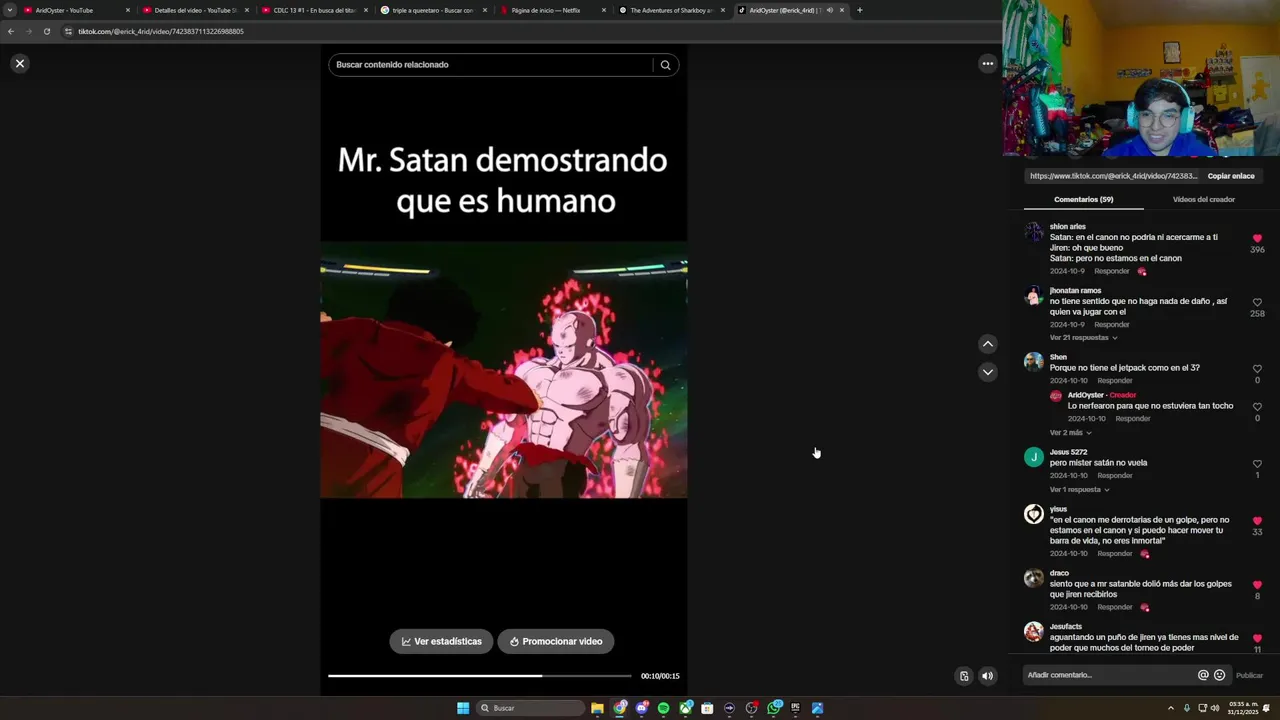Click browser back arrow

point(11,31)
